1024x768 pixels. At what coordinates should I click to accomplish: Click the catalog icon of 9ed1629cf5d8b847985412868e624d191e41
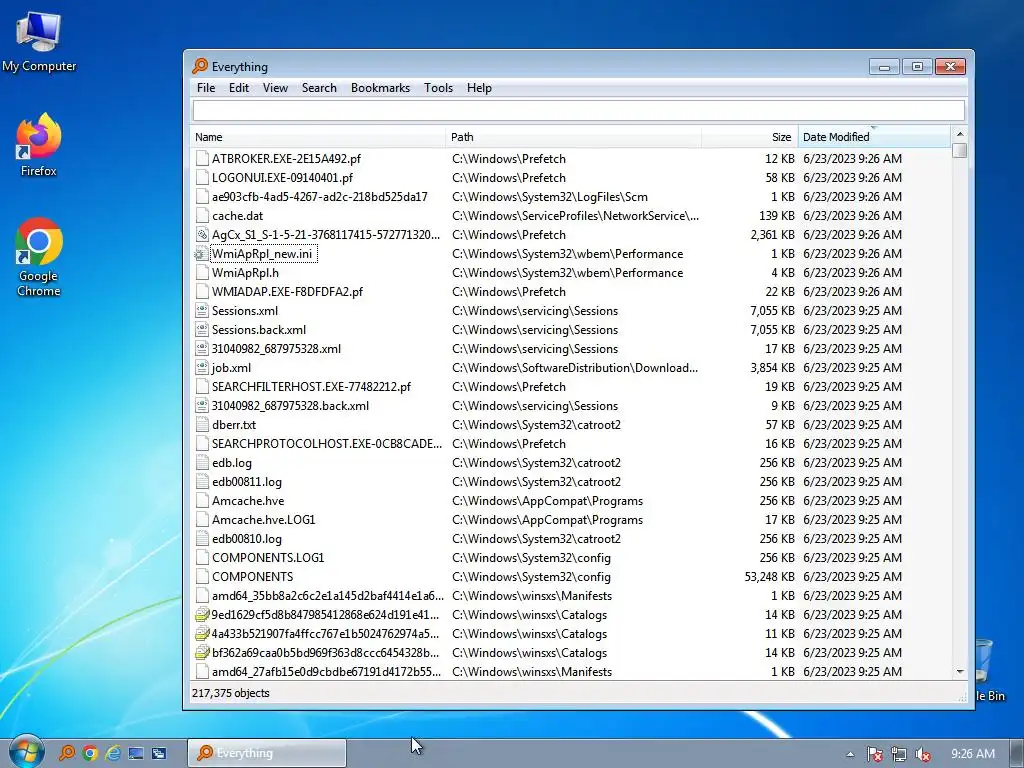[202, 615]
